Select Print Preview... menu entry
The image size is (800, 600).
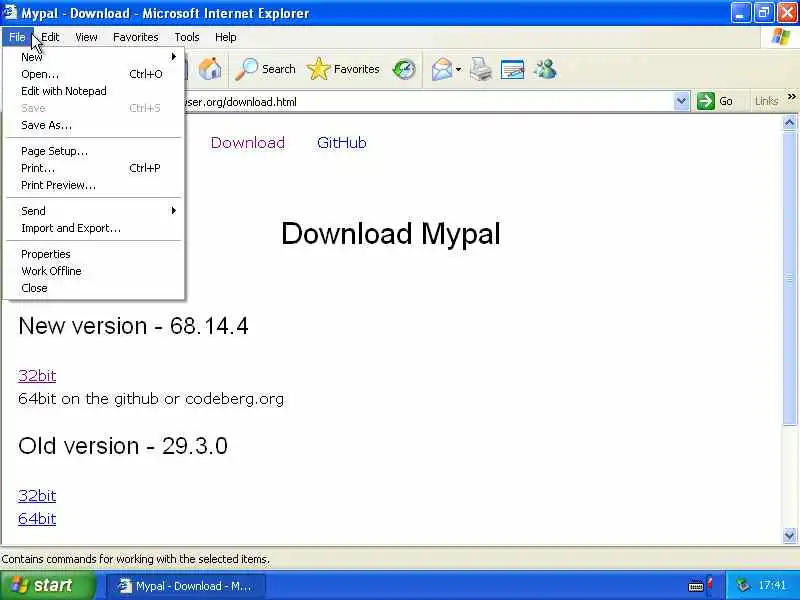pos(93,185)
